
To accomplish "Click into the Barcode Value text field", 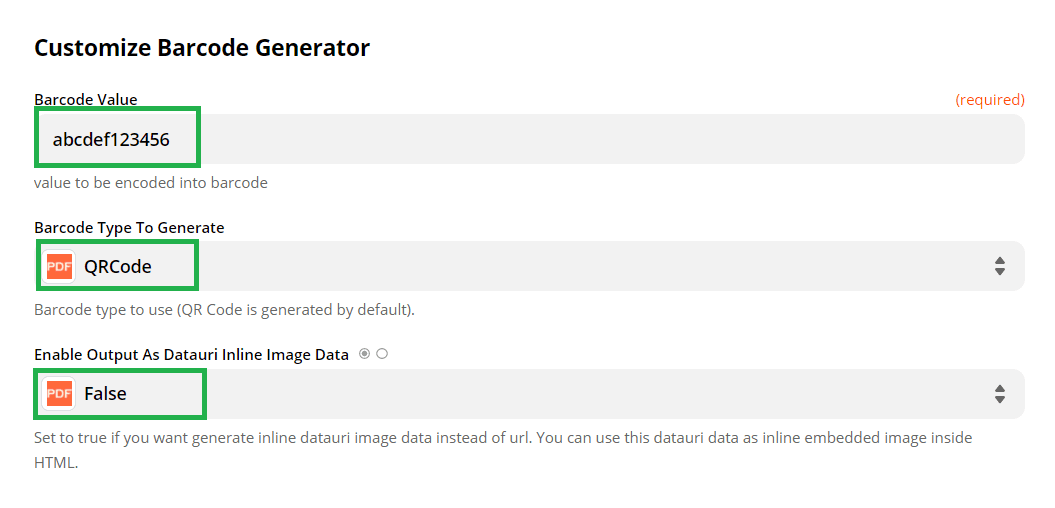I will click(x=600, y=139).
